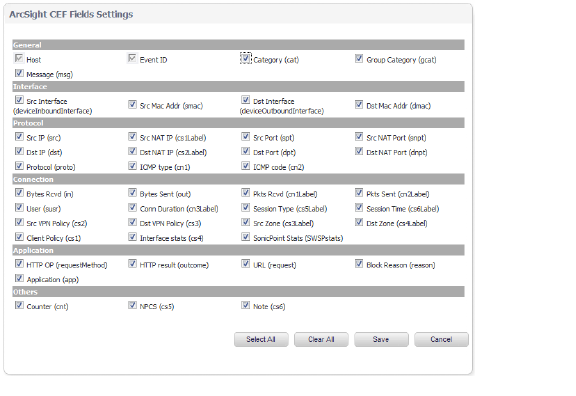Uncheck Src VPN Policy (cs2)
The width and height of the screenshot is (576, 396).
(19, 222)
